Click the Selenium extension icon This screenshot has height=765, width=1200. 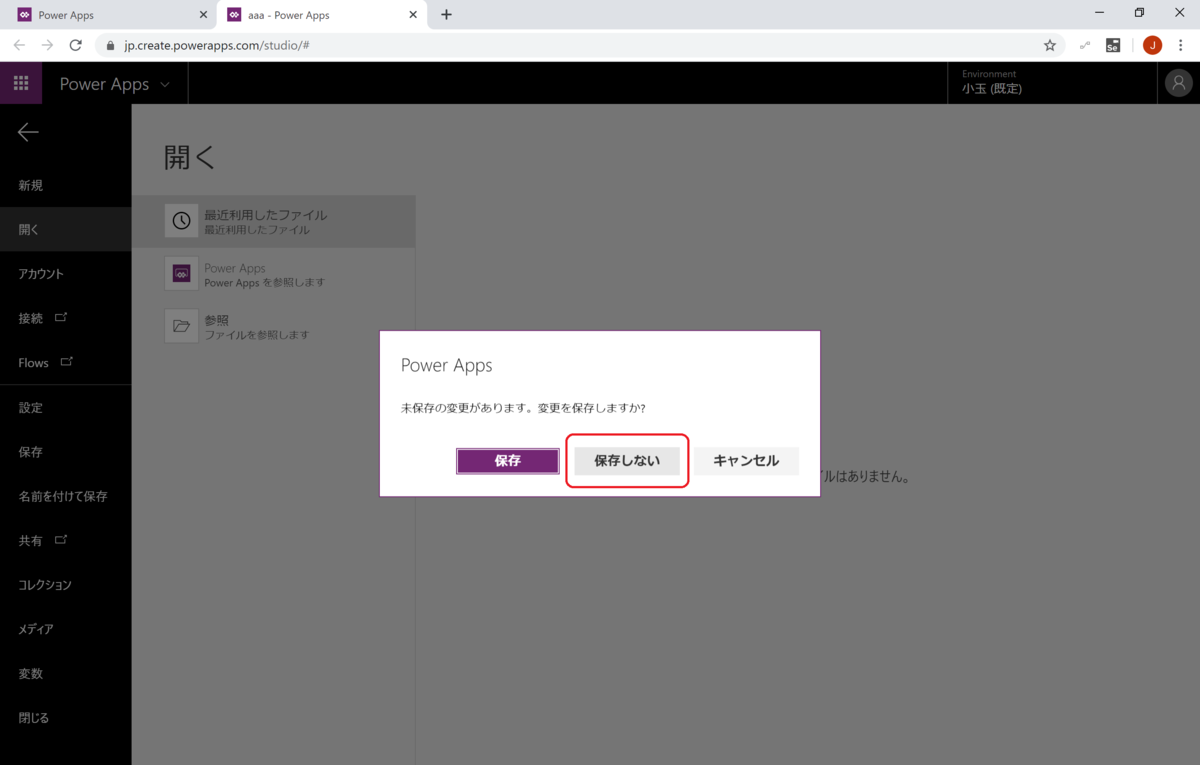(1113, 45)
